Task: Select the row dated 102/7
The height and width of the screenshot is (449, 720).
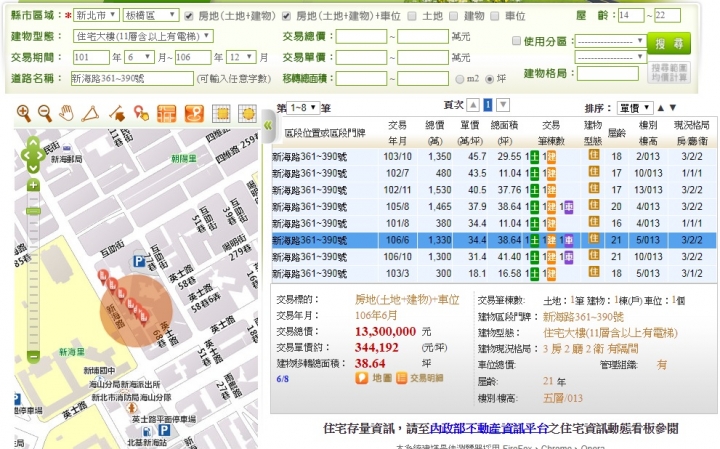Action: (x=494, y=174)
